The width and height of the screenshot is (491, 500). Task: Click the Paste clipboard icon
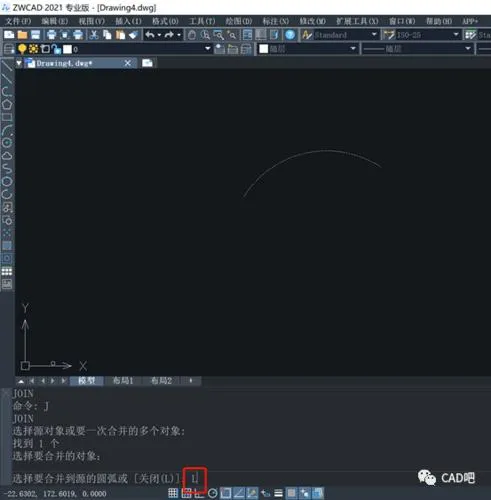click(x=120, y=35)
